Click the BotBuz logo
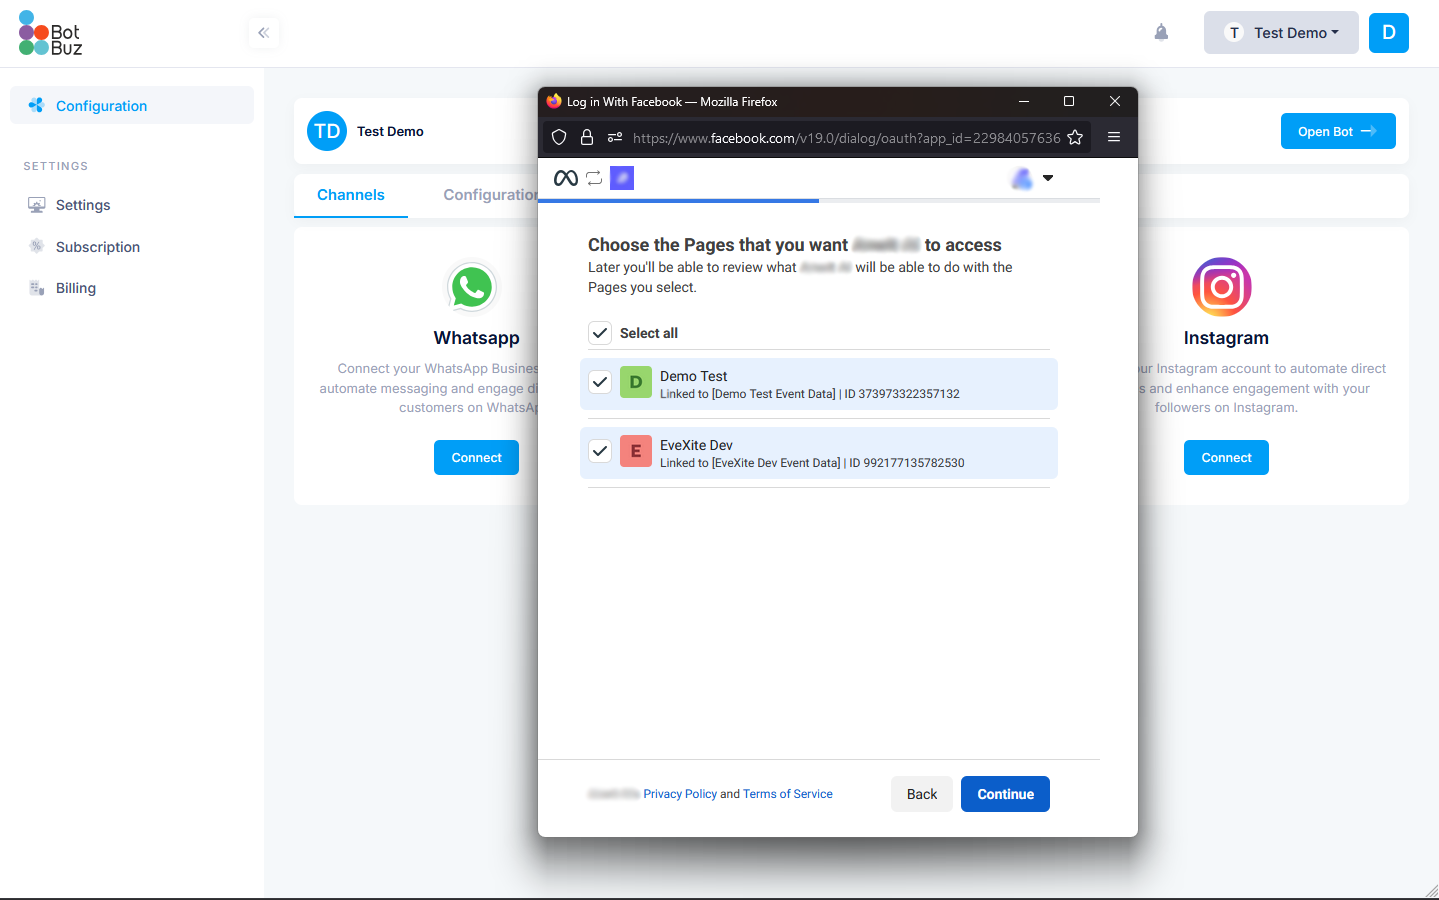 [x=50, y=33]
